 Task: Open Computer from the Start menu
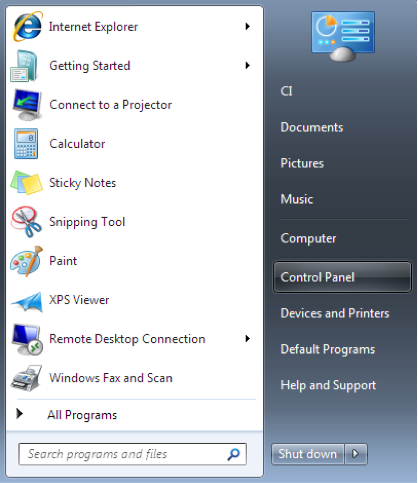308,239
